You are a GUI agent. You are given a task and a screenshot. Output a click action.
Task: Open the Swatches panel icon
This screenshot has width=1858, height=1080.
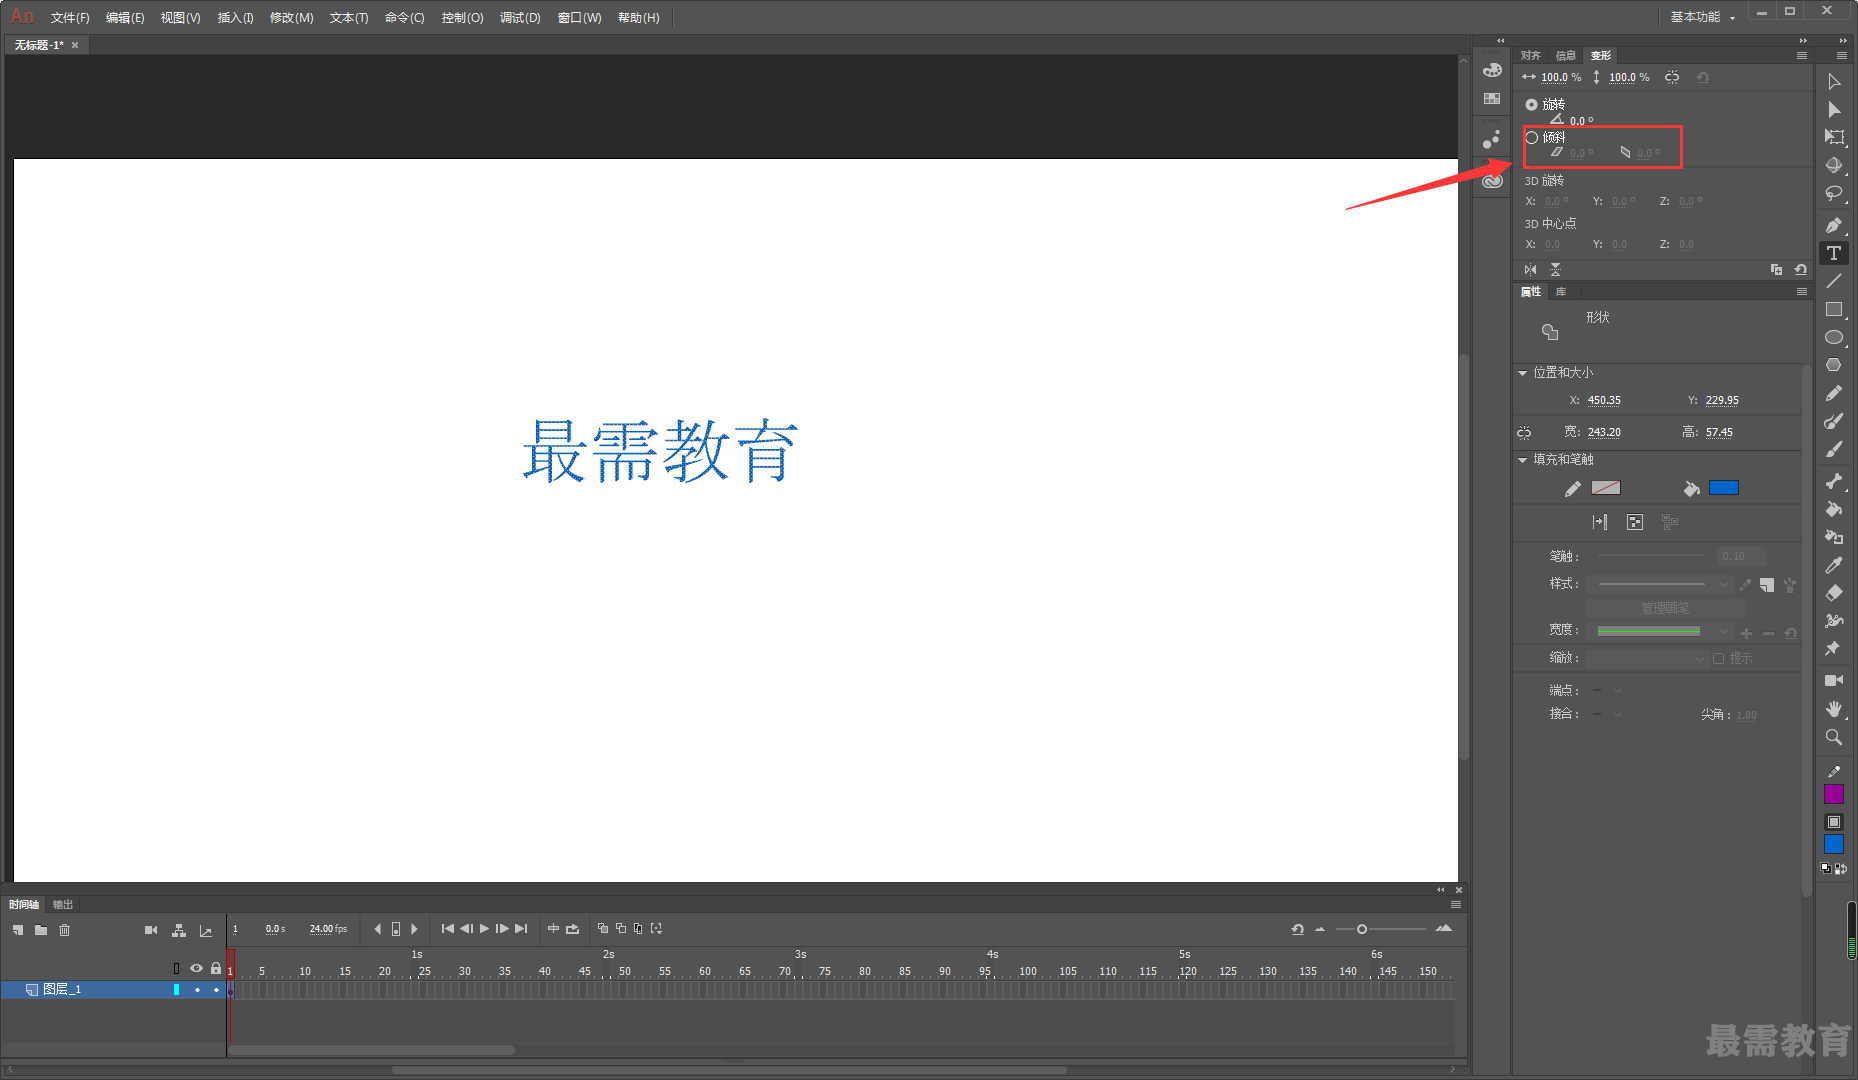1492,99
